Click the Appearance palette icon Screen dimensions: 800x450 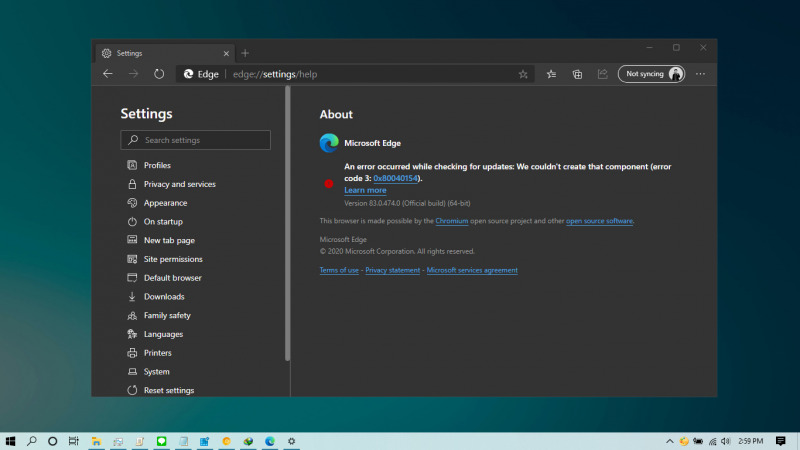tap(132, 203)
